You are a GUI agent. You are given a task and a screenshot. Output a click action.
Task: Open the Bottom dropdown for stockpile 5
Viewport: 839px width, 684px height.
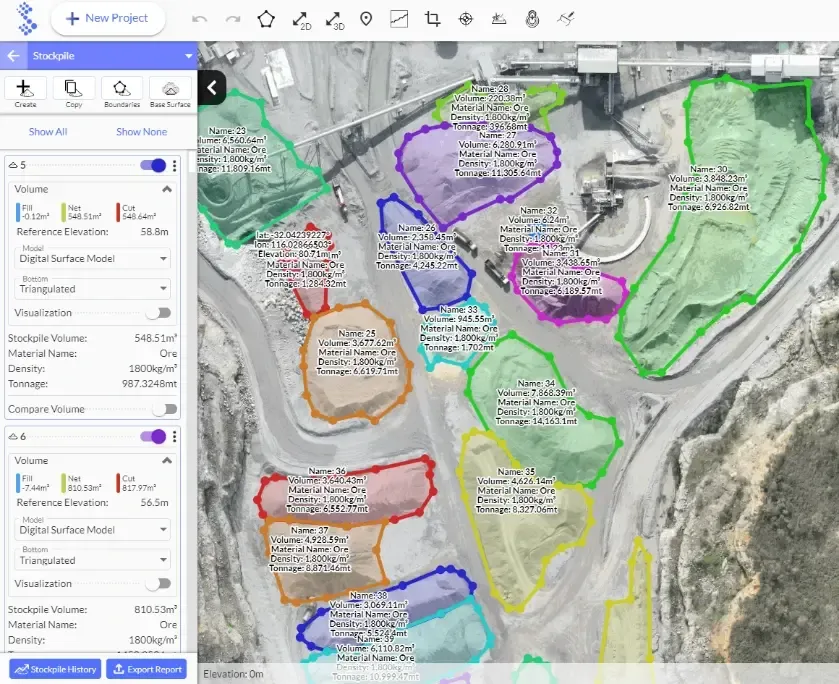pyautogui.click(x=93, y=288)
